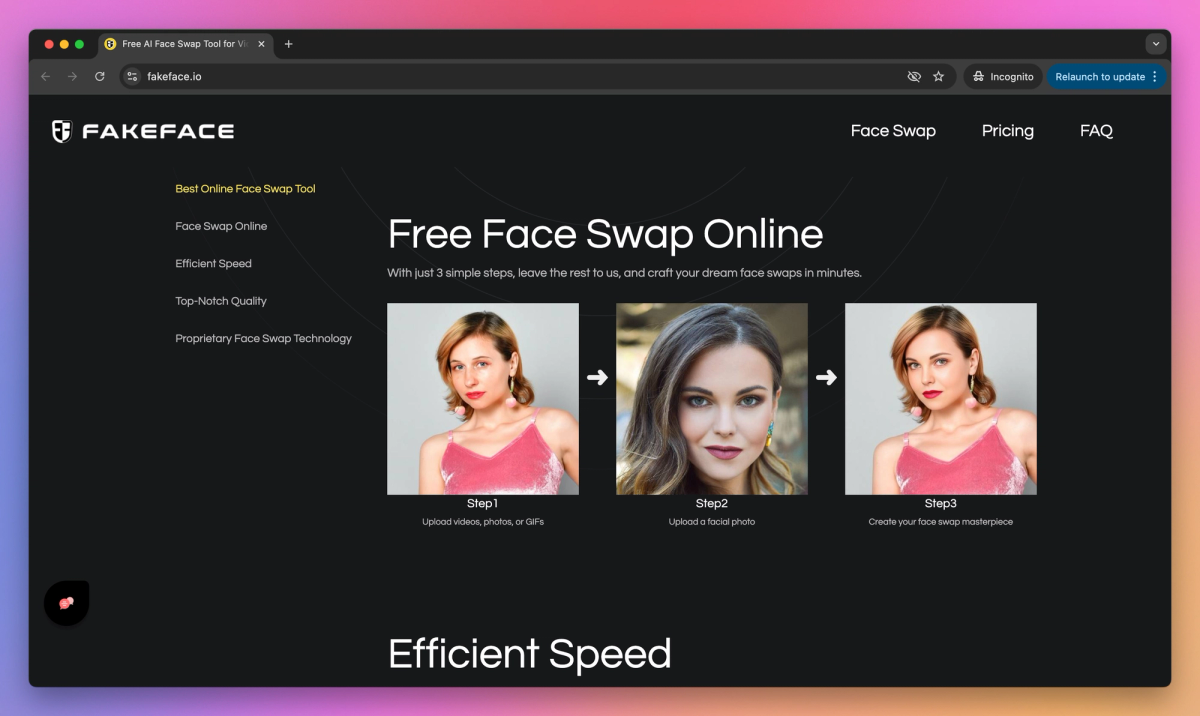The image size is (1200, 716).
Task: Click the Step2 label text
Action: click(x=712, y=504)
